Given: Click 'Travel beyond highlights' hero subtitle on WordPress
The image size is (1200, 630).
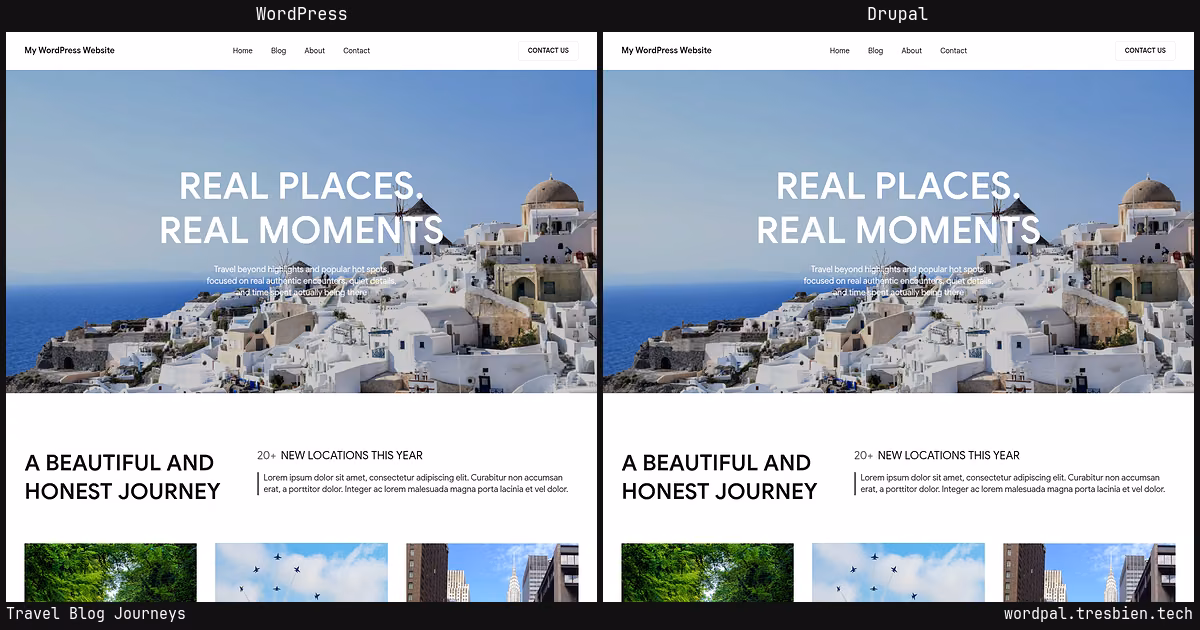Looking at the screenshot, I should point(301,281).
